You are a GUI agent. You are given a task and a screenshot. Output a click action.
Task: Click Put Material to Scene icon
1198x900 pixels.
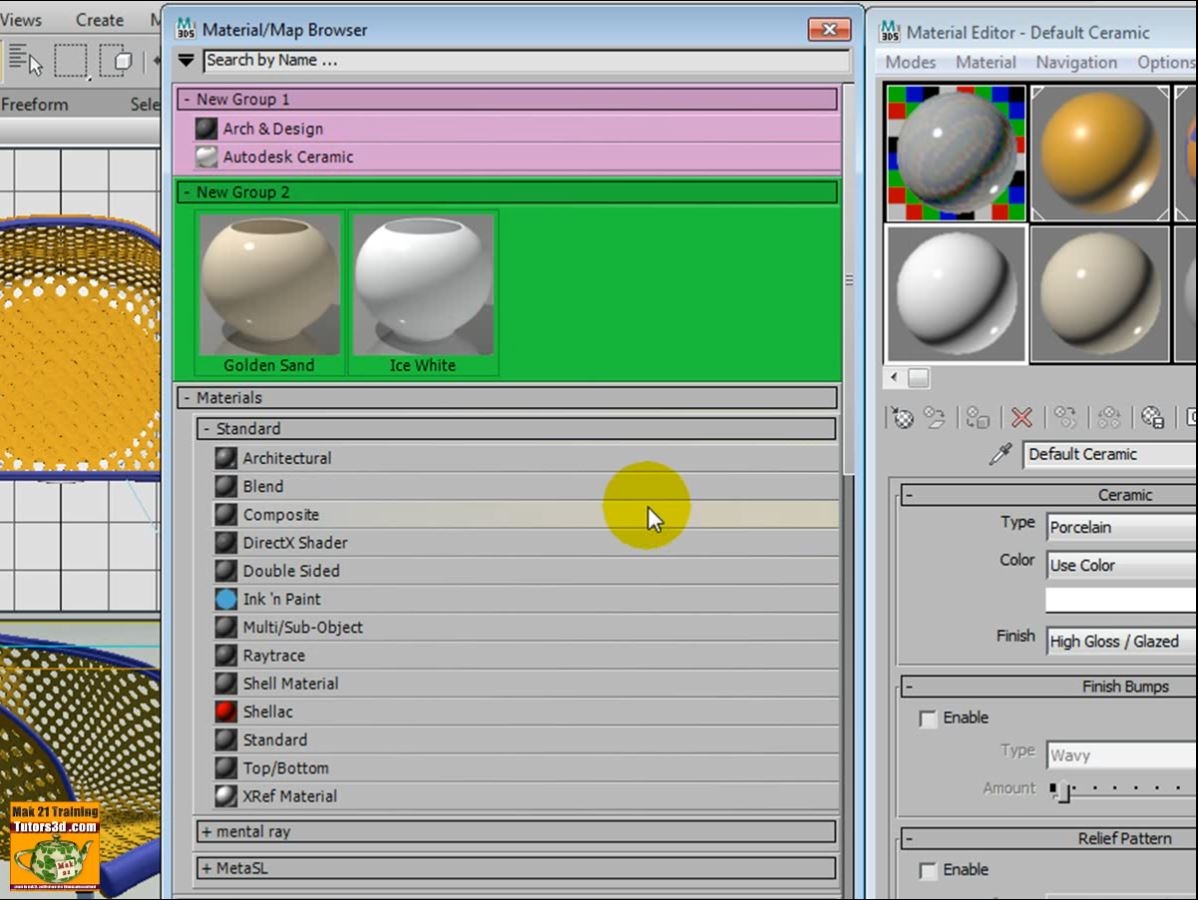[934, 418]
